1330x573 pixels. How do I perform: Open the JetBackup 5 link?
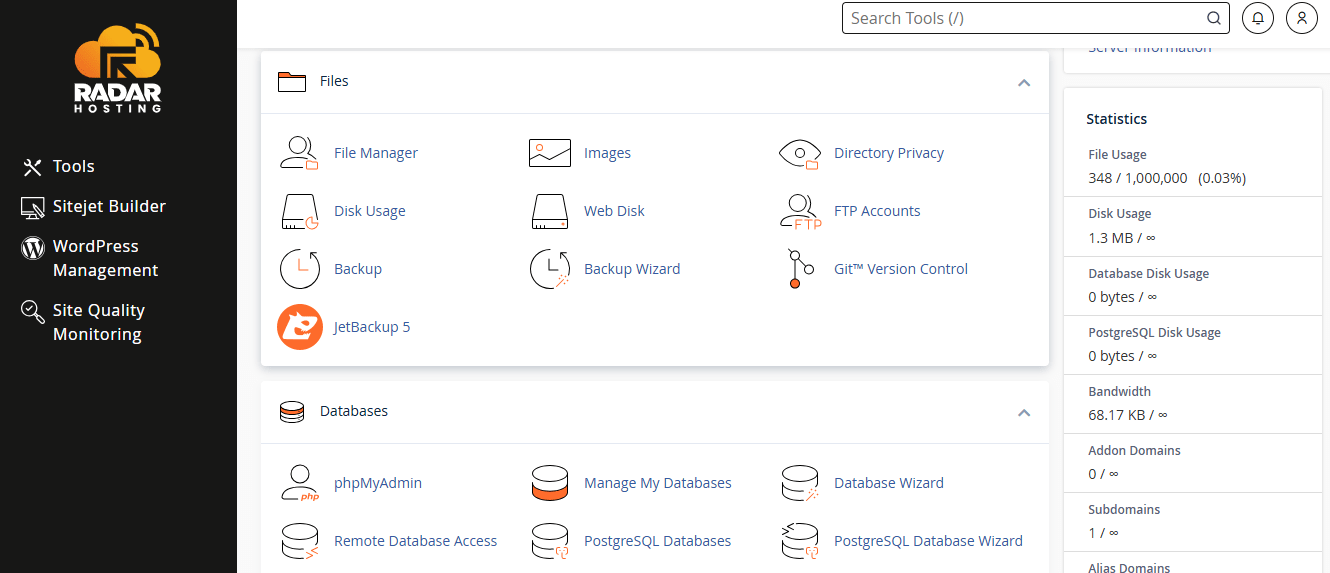point(372,327)
